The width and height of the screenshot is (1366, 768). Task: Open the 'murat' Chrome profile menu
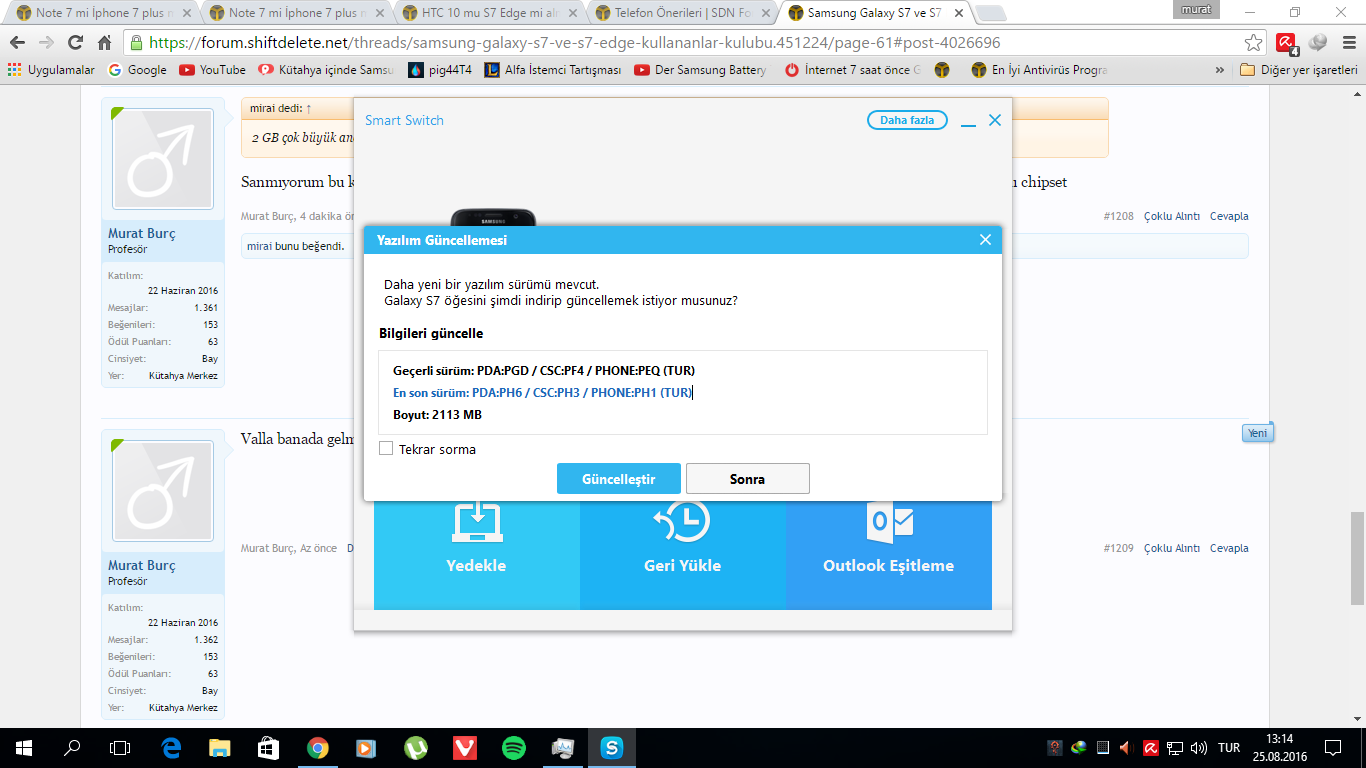[1196, 9]
